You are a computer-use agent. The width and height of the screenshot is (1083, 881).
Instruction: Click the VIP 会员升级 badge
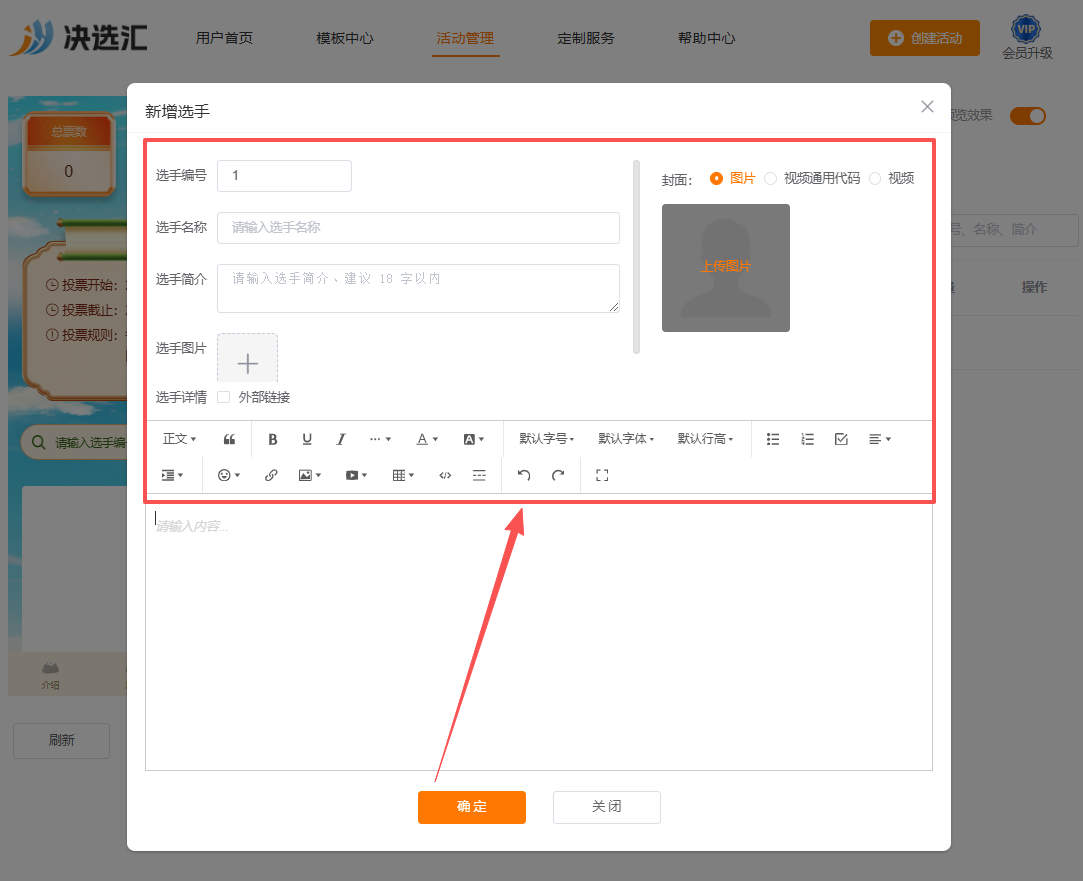coord(1027,38)
